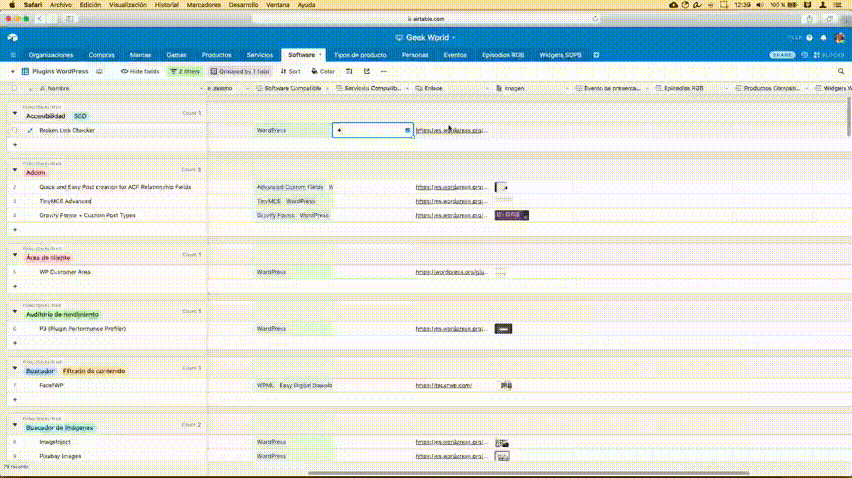Viewport: 852px width, 478px height.
Task: Open the row height toolbar icon
Action: click(x=349, y=71)
